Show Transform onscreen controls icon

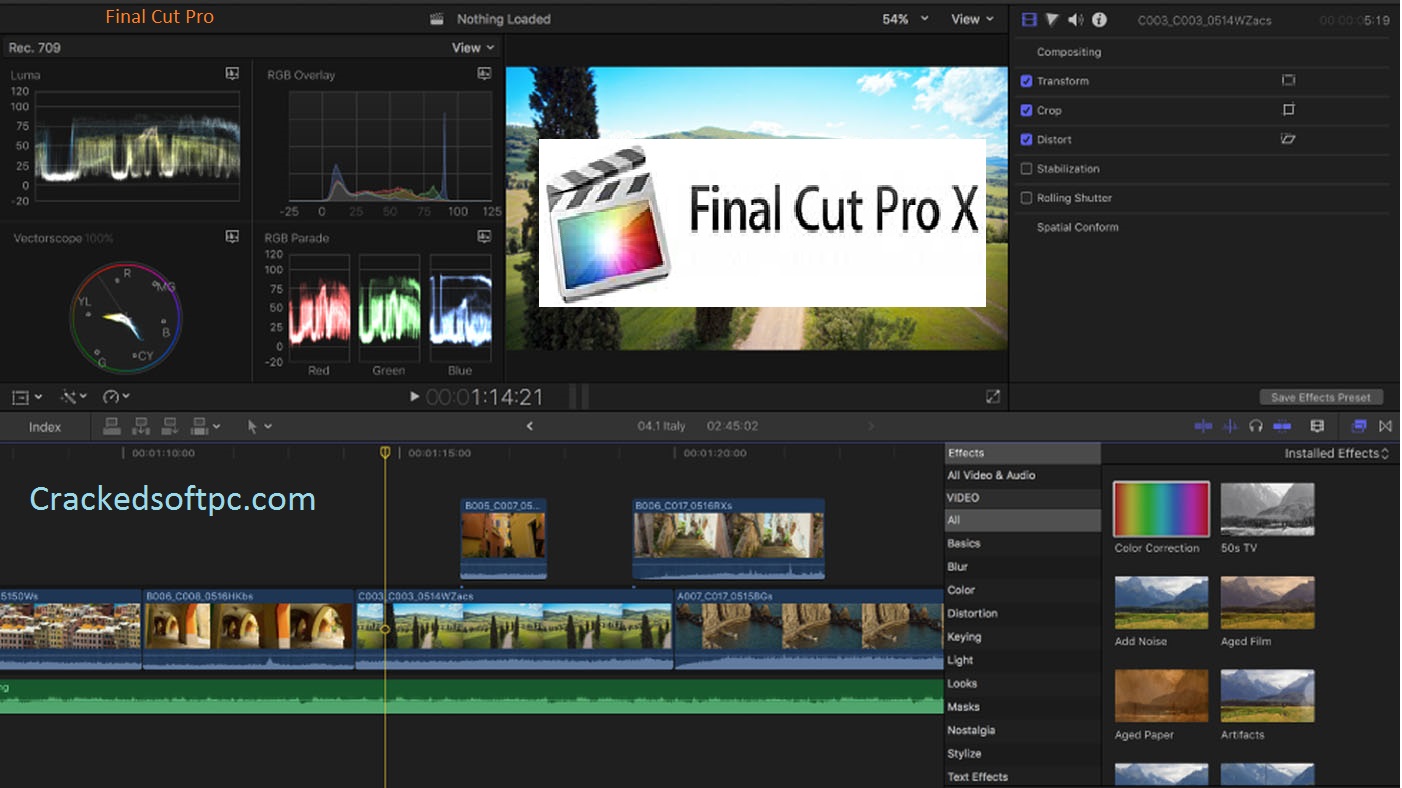point(1288,81)
